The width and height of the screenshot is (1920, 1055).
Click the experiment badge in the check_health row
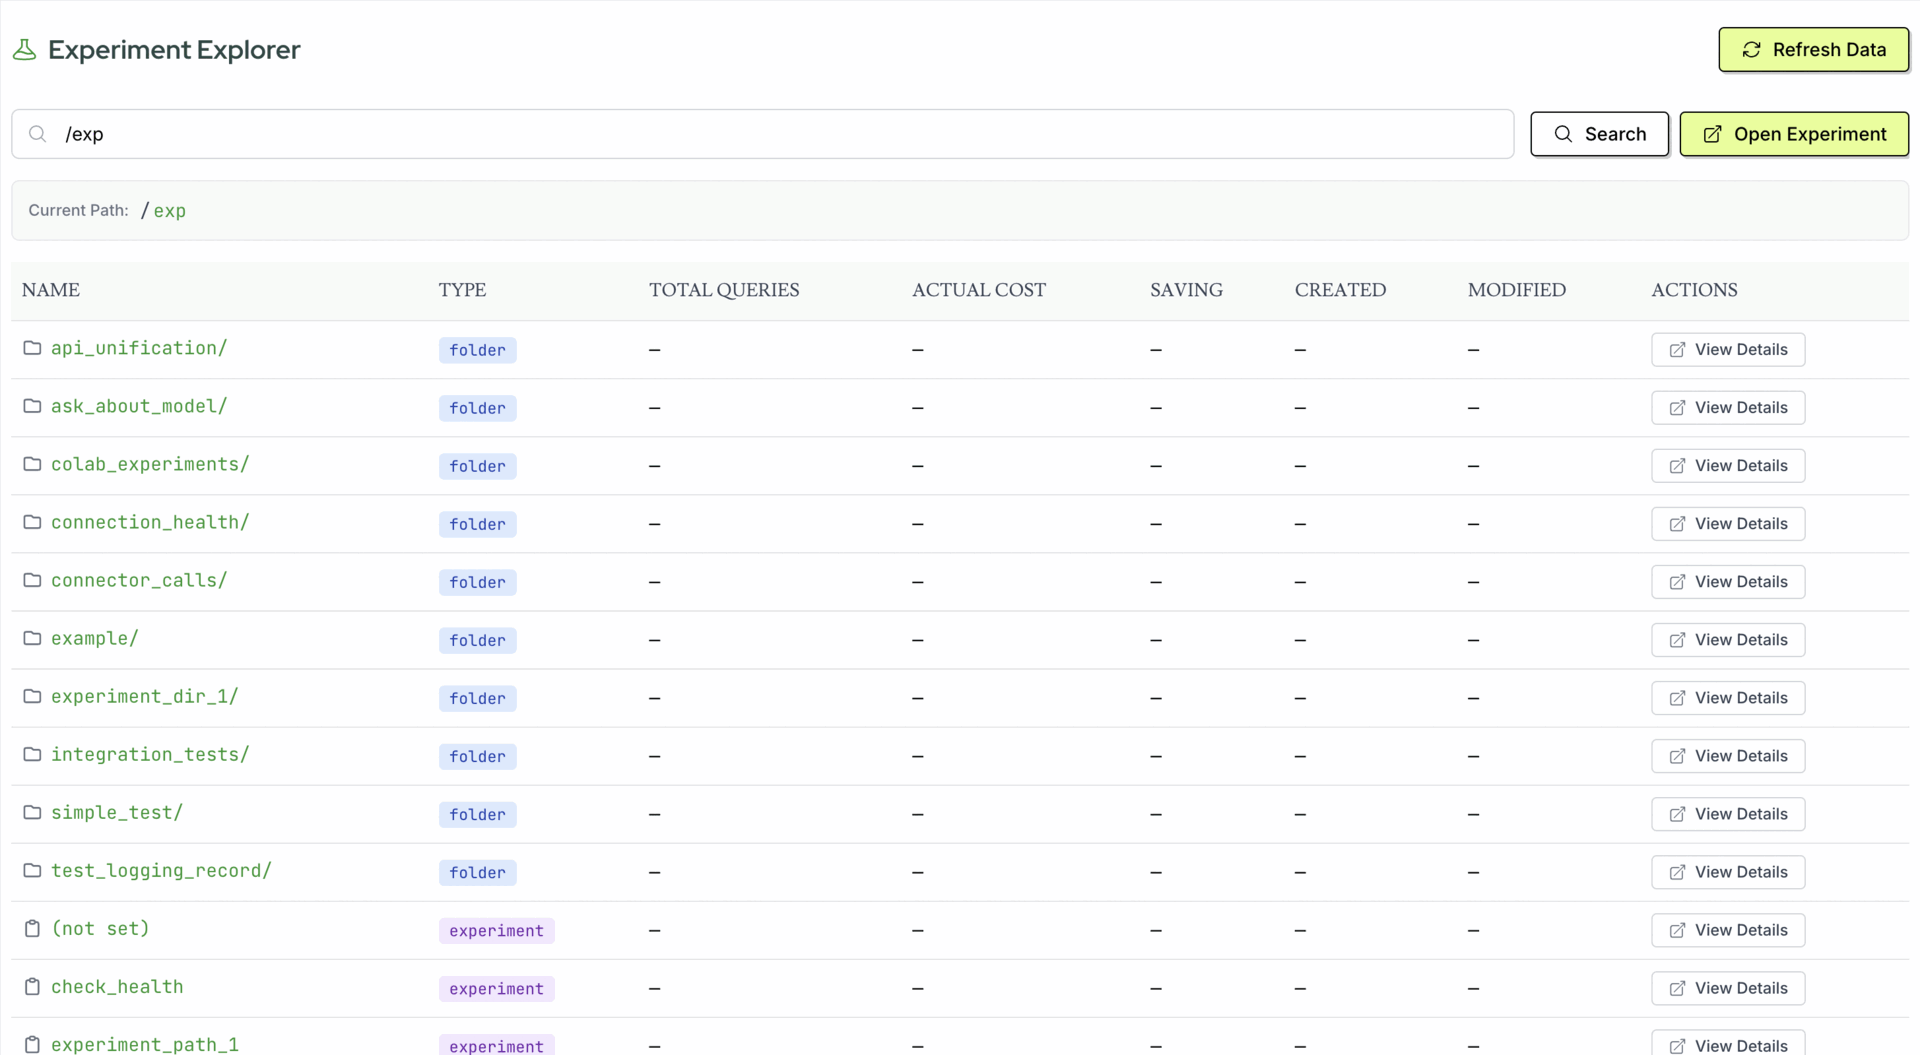click(496, 988)
